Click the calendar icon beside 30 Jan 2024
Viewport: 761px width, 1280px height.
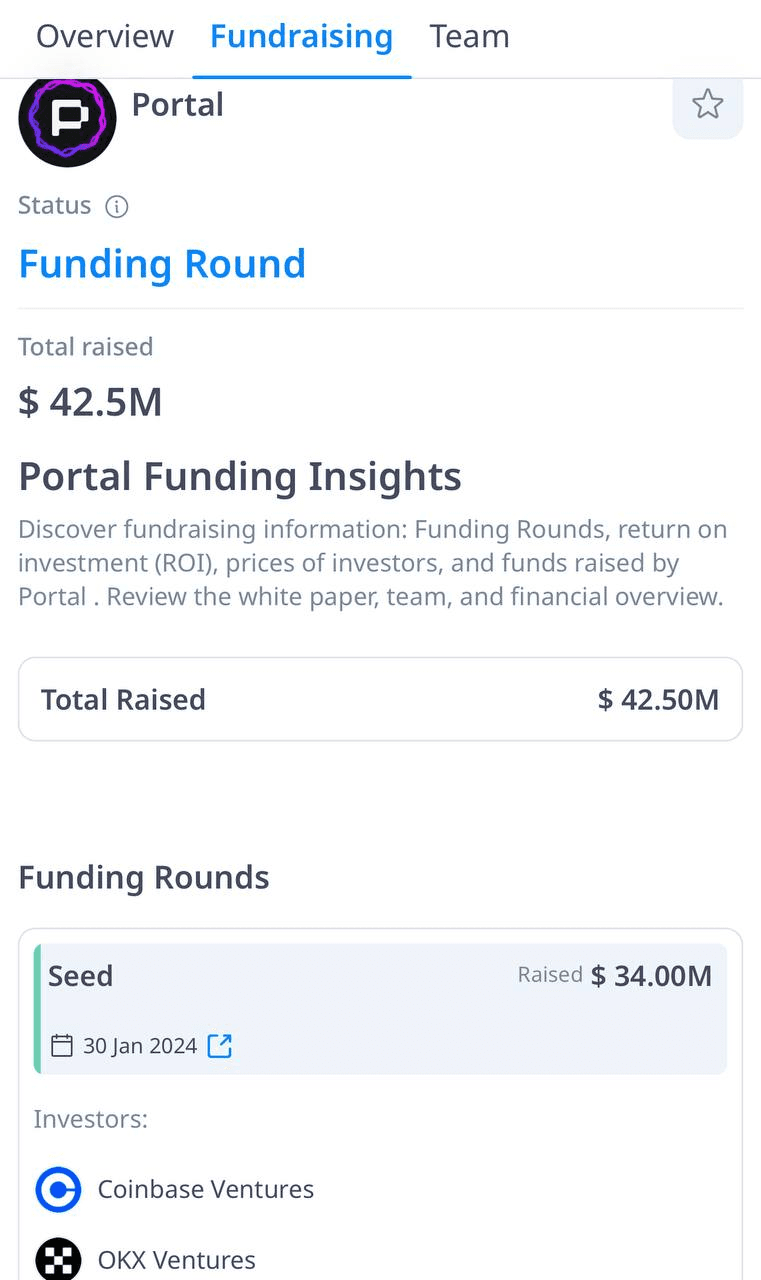(x=62, y=1046)
